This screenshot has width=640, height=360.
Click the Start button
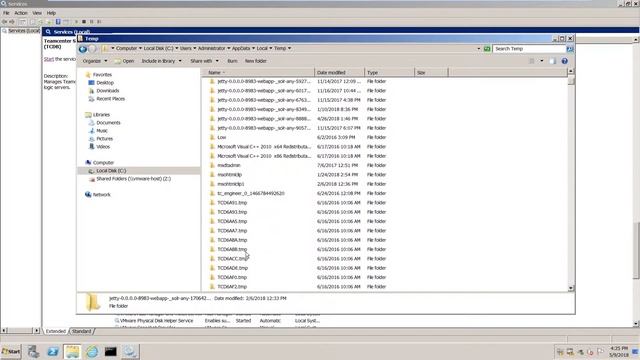[11, 351]
